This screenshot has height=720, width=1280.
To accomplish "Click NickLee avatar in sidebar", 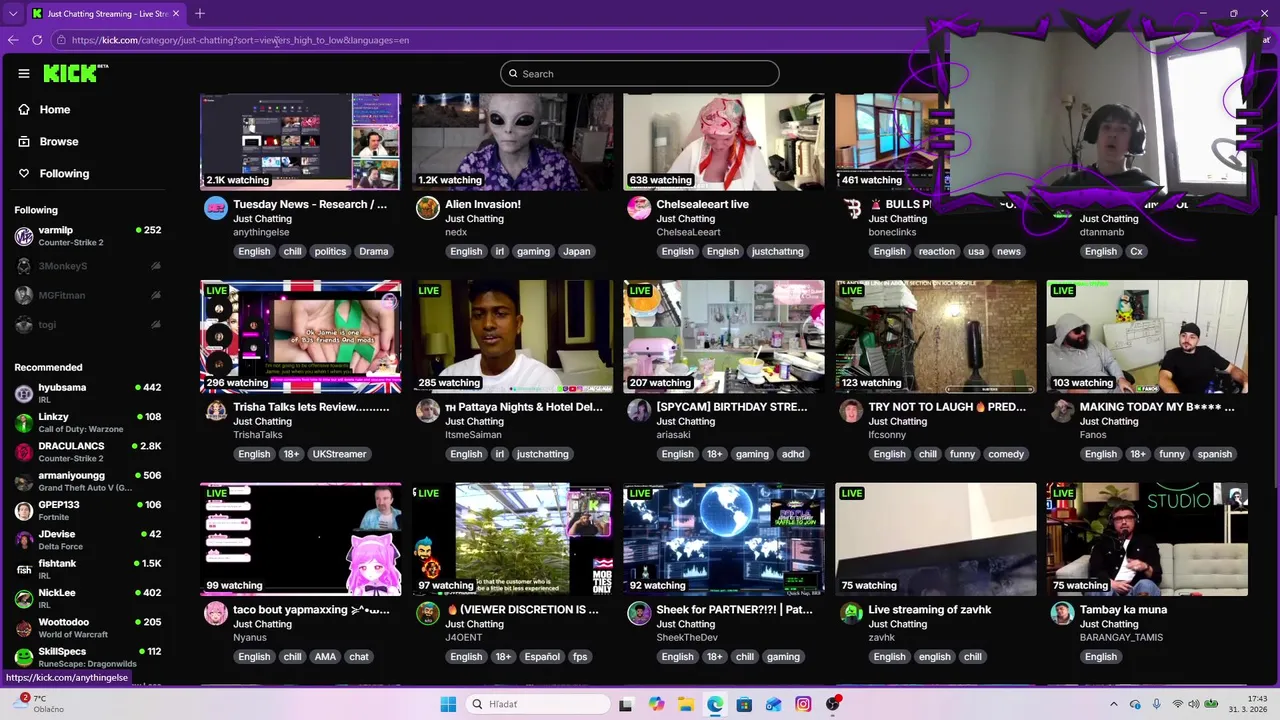I will click(24, 598).
